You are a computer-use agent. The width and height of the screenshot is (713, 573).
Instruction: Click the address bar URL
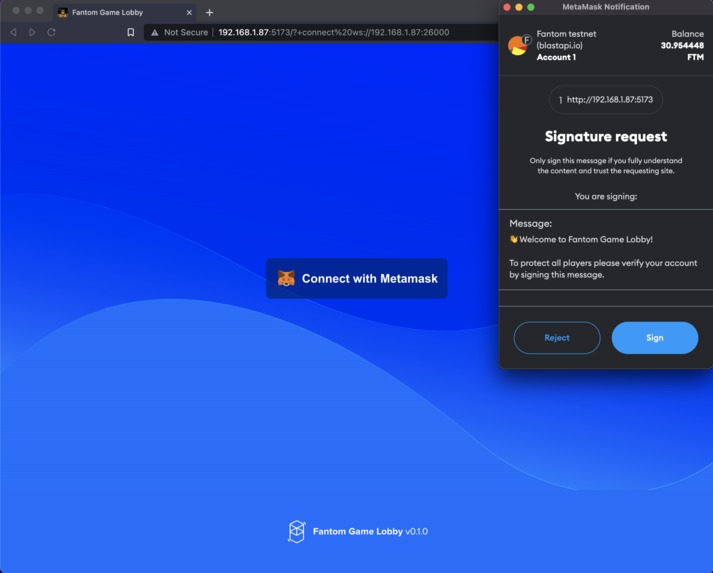(x=334, y=32)
